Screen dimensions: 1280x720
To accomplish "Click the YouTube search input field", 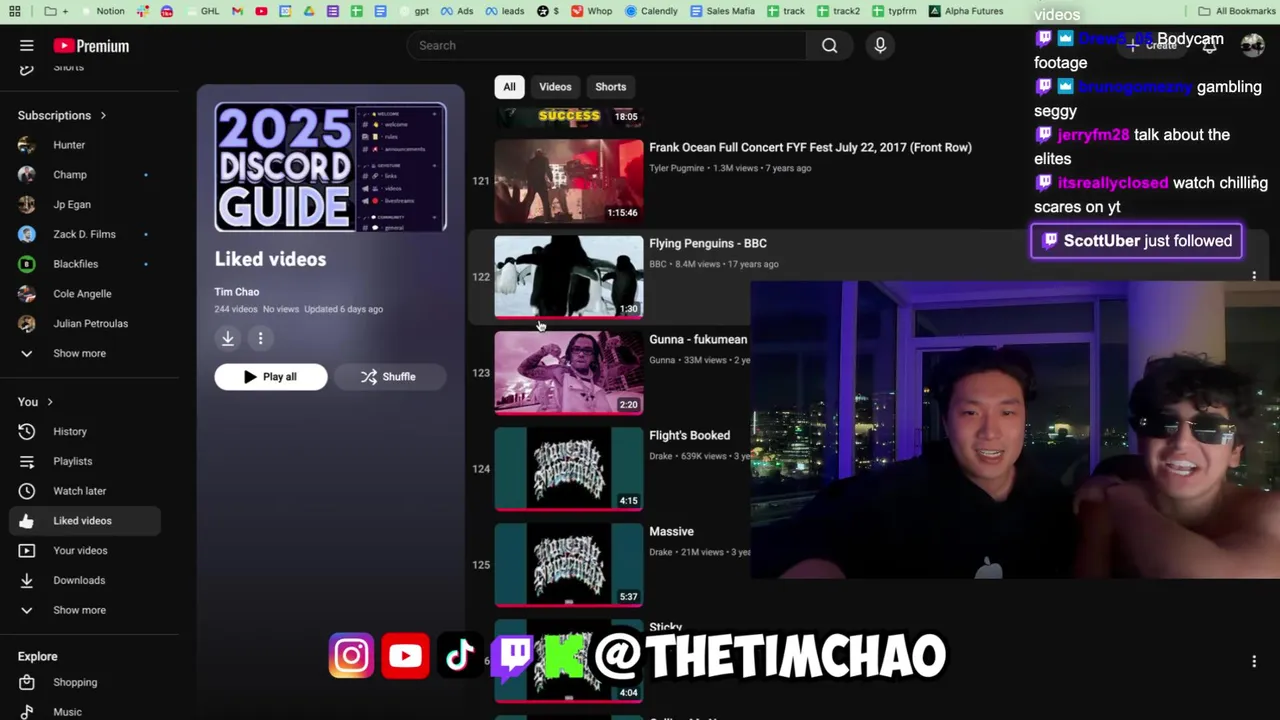I will click(606, 45).
